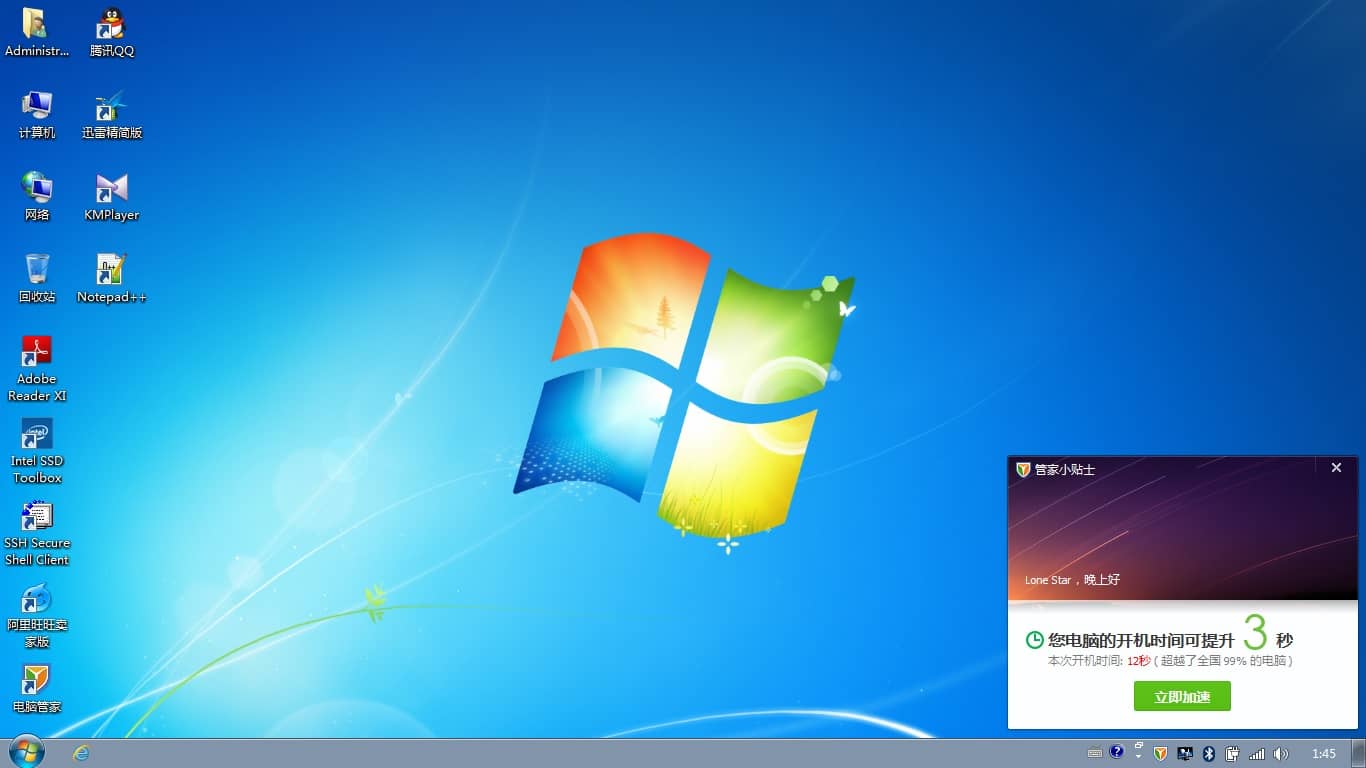Close the 管家小贴士 popup
The height and width of the screenshot is (768, 1366).
(1336, 467)
